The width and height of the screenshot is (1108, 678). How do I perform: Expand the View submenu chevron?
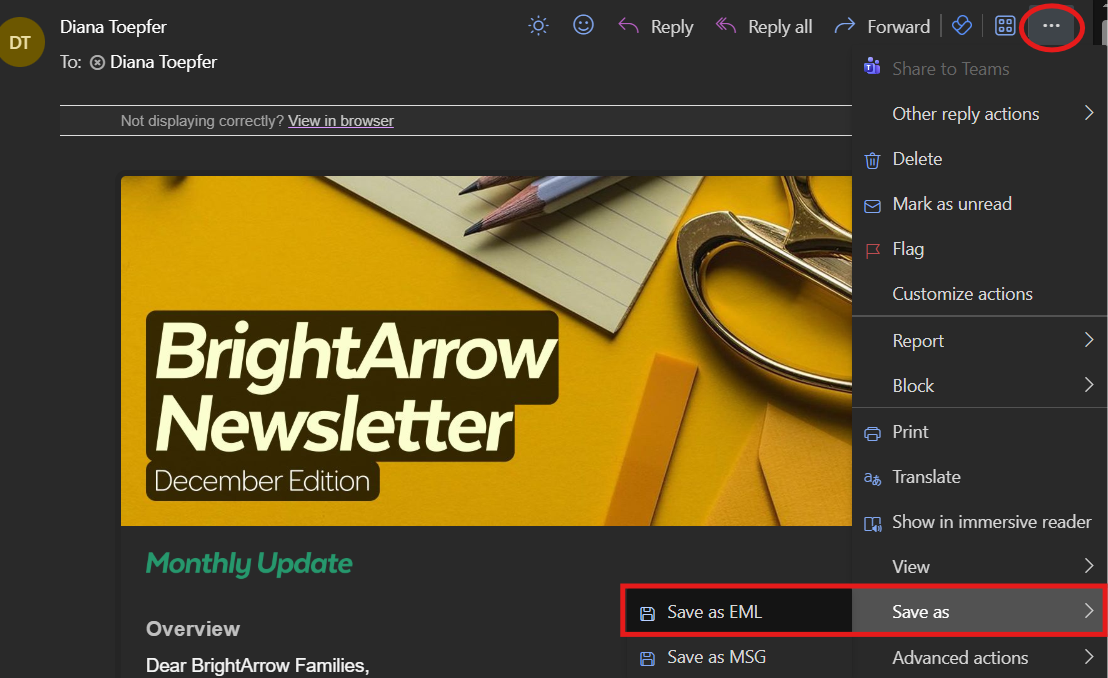click(1089, 566)
